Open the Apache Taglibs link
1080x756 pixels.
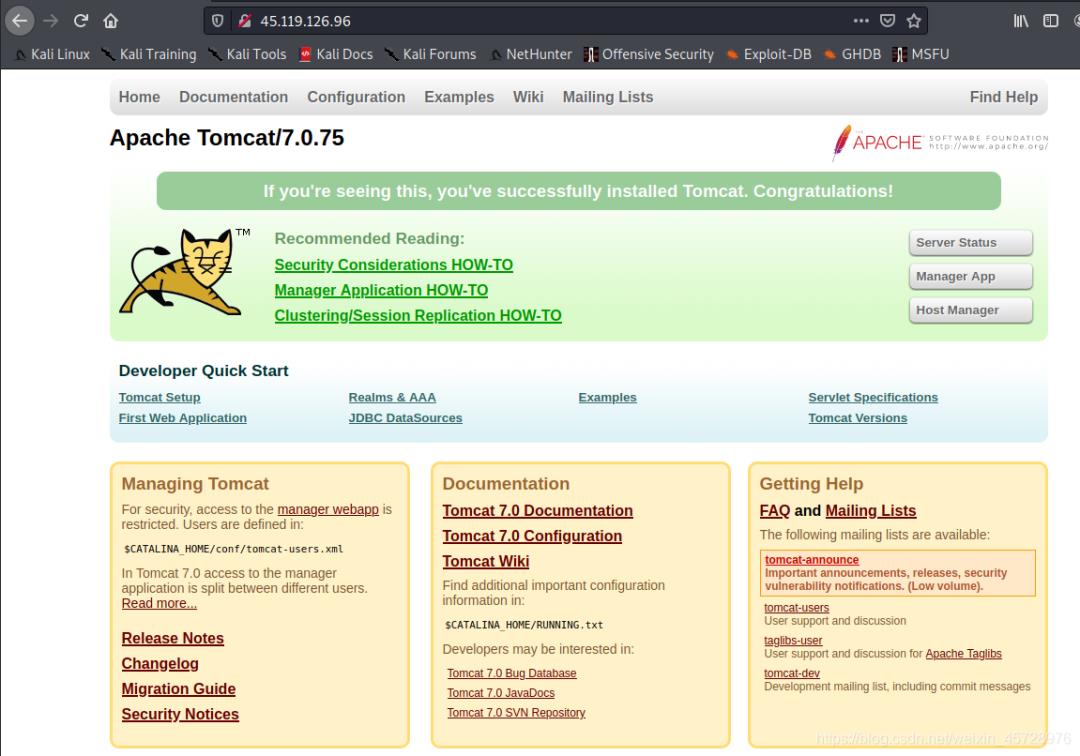point(963,653)
